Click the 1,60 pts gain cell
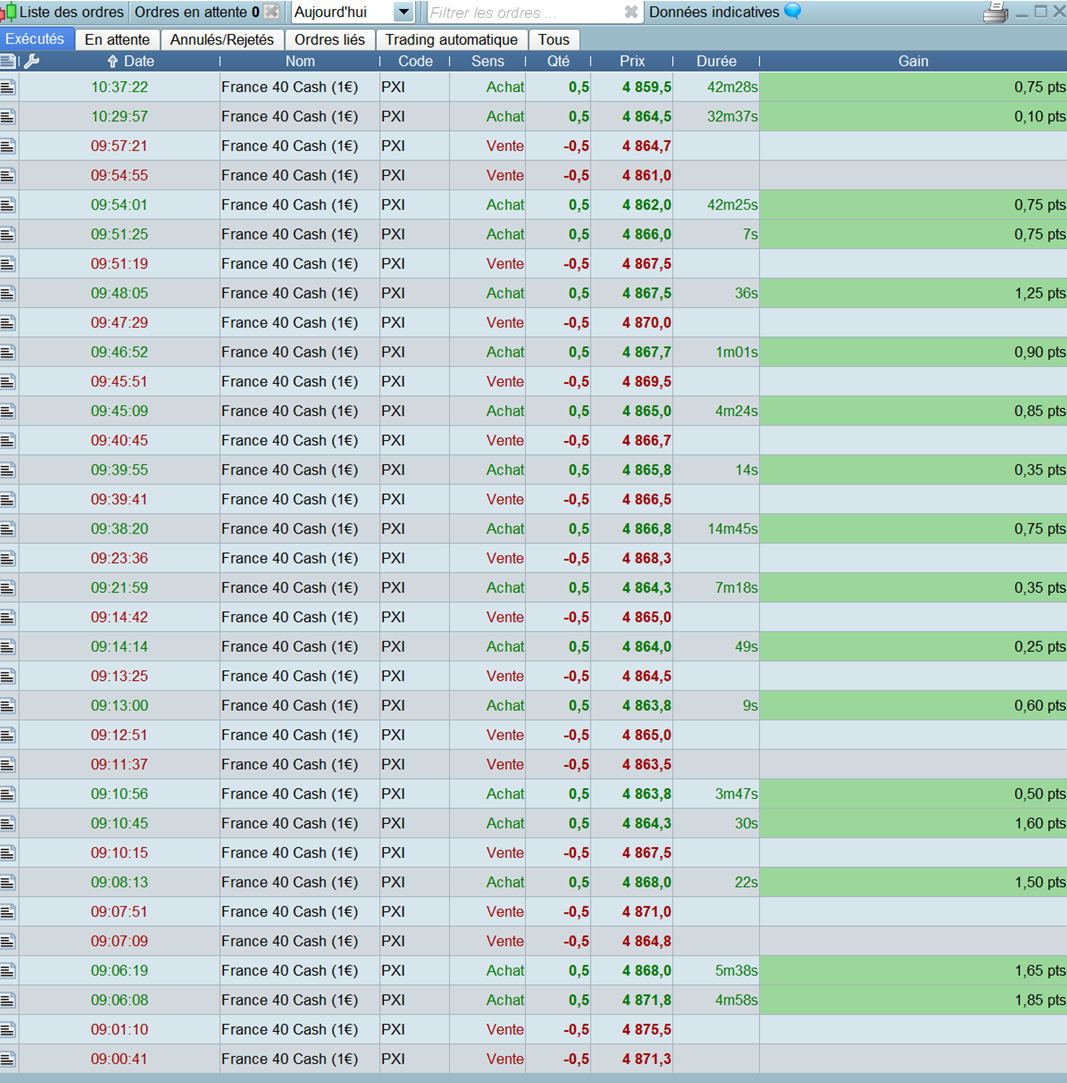The width and height of the screenshot is (1067, 1083). [x=913, y=823]
